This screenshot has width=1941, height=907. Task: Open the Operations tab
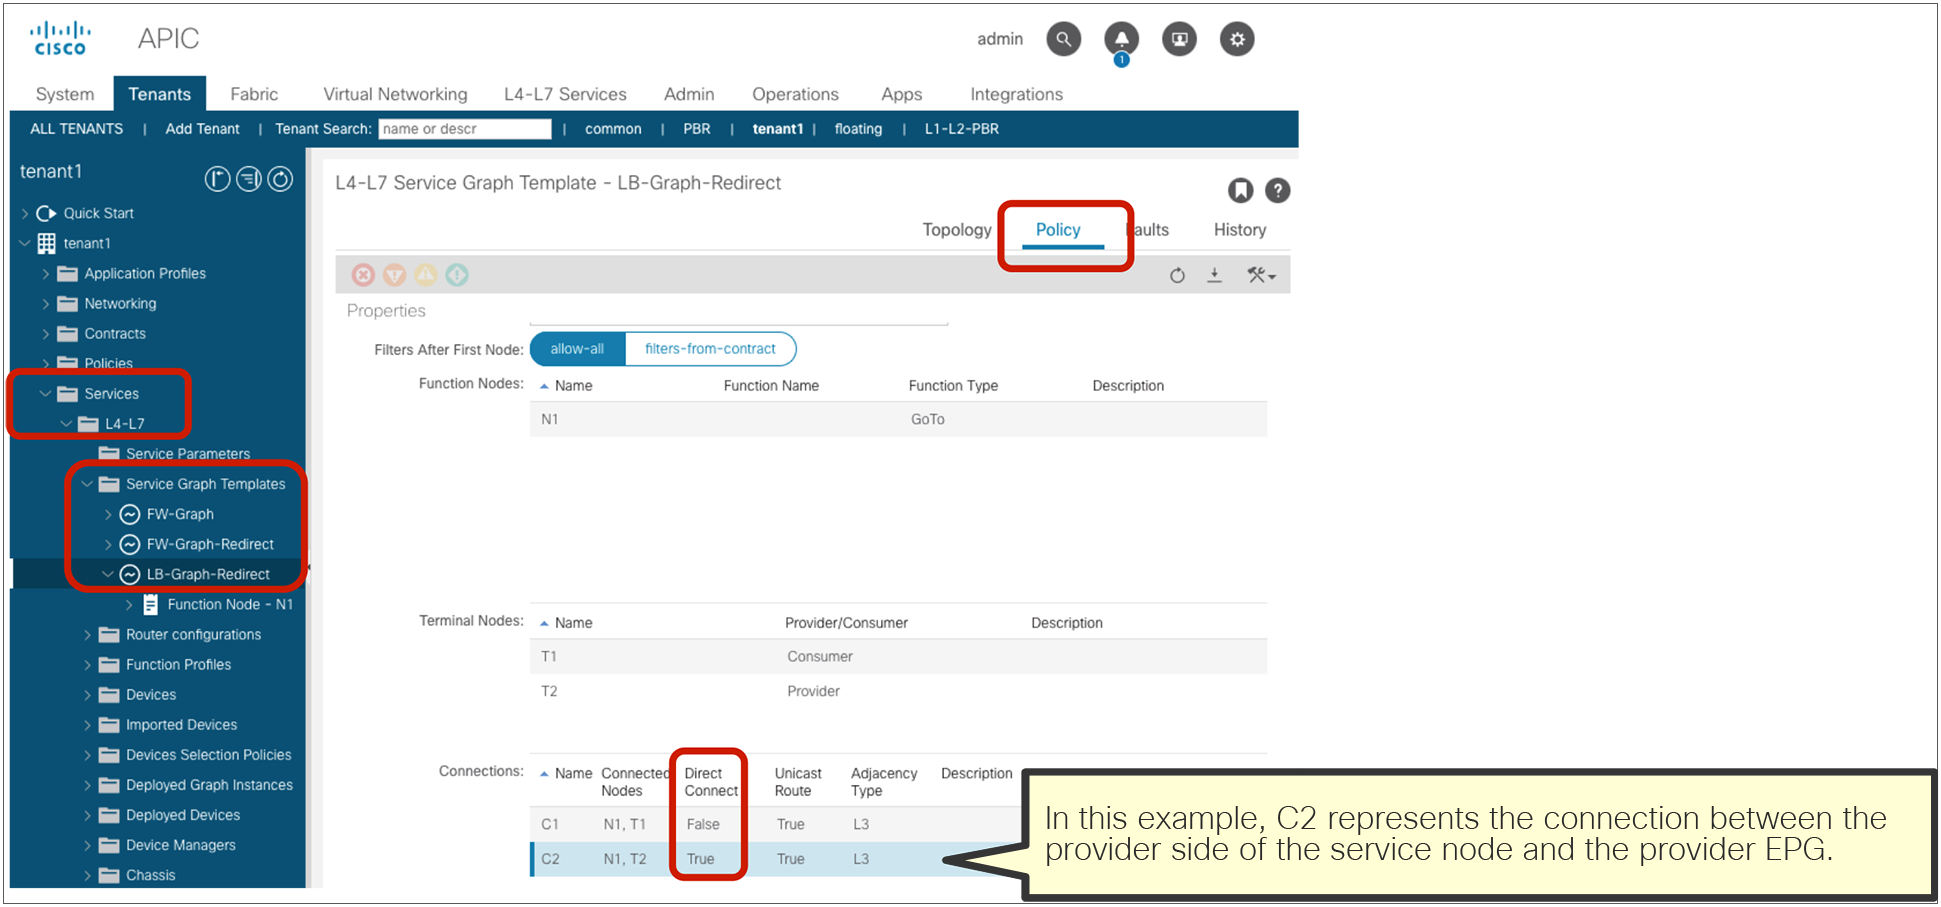(x=795, y=94)
